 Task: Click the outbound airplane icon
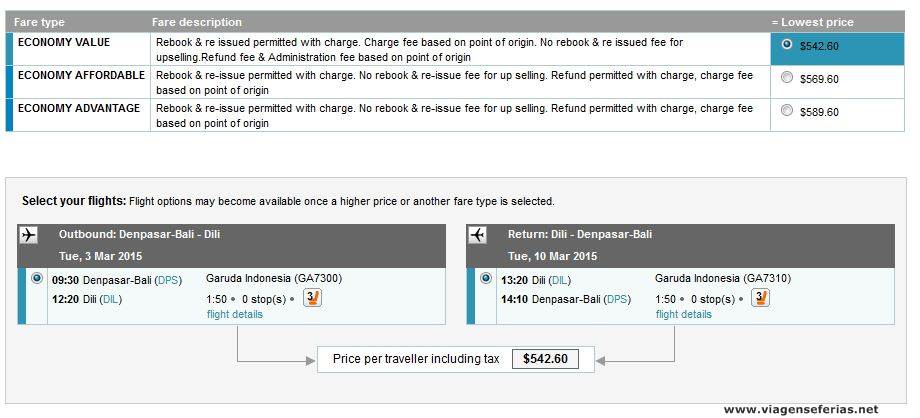point(28,235)
